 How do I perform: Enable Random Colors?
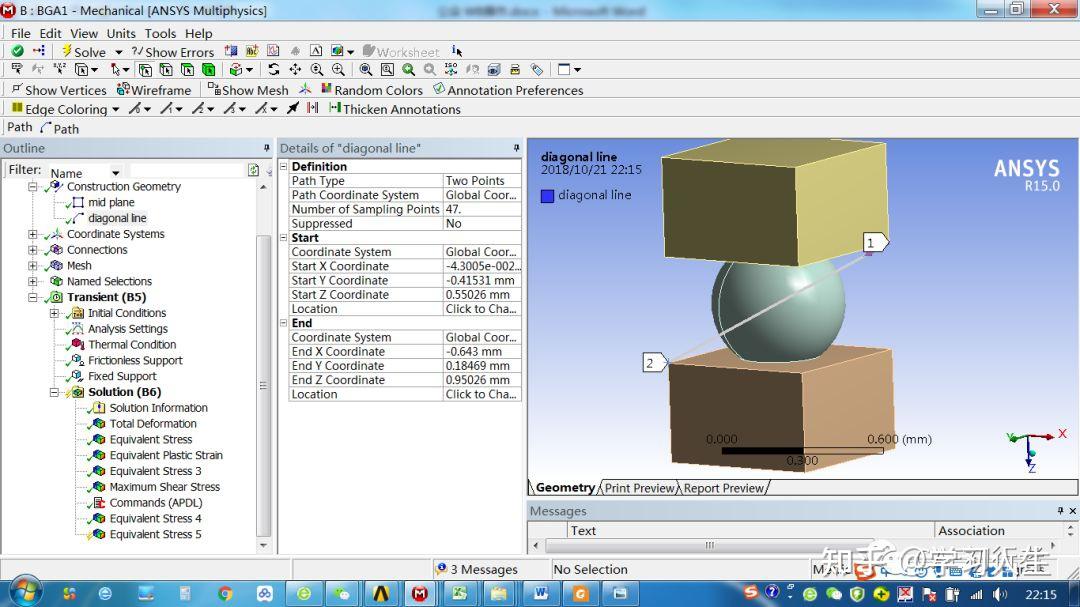(x=372, y=89)
